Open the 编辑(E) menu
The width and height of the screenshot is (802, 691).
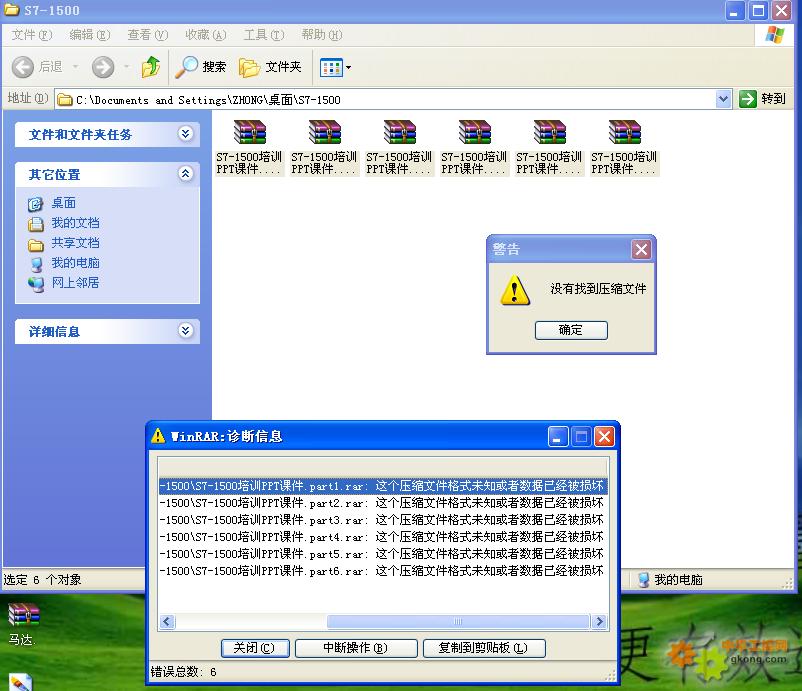point(90,35)
